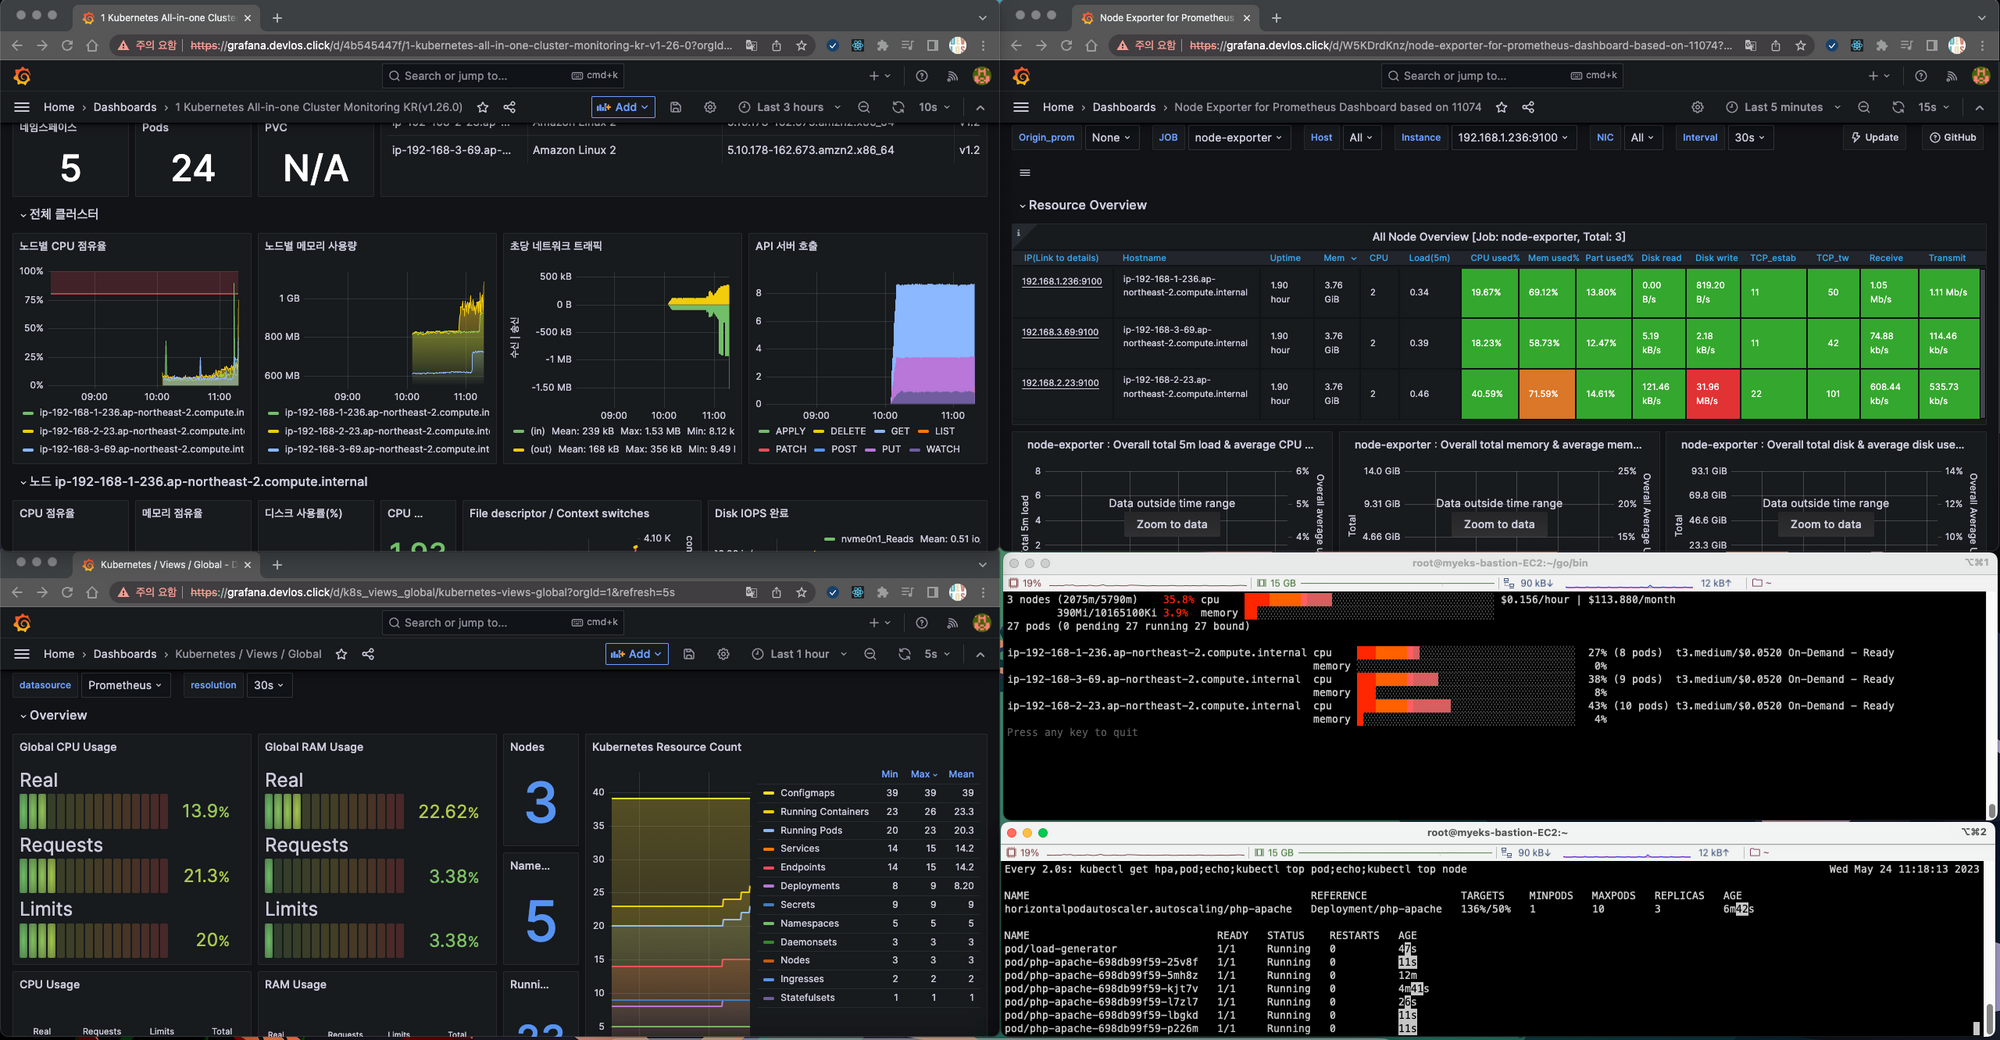
Task: Zoom out time range in All-in-one Cluster dashboard
Action: click(x=864, y=107)
